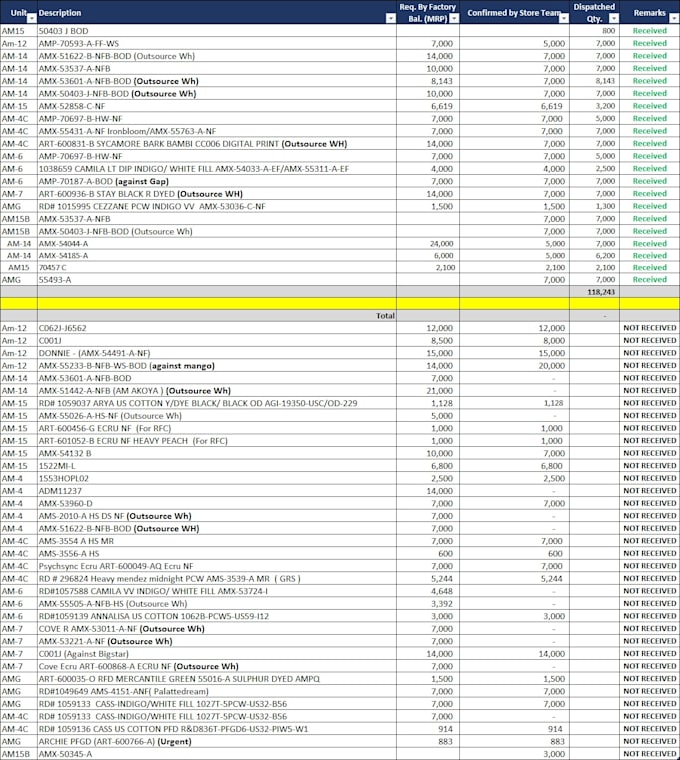Viewport: 680px width, 760px height.
Task: Select cell 'ART-600035-O RFD MERCANTILE GREEN'
Action: (217, 679)
